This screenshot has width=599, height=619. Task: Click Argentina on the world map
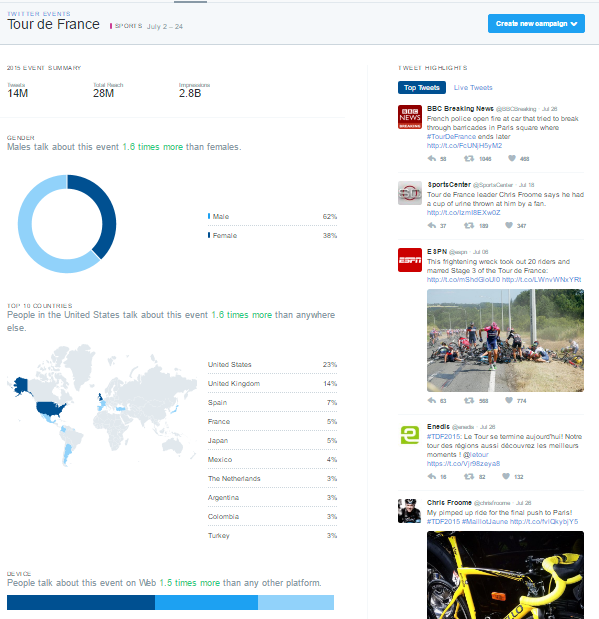tap(68, 453)
